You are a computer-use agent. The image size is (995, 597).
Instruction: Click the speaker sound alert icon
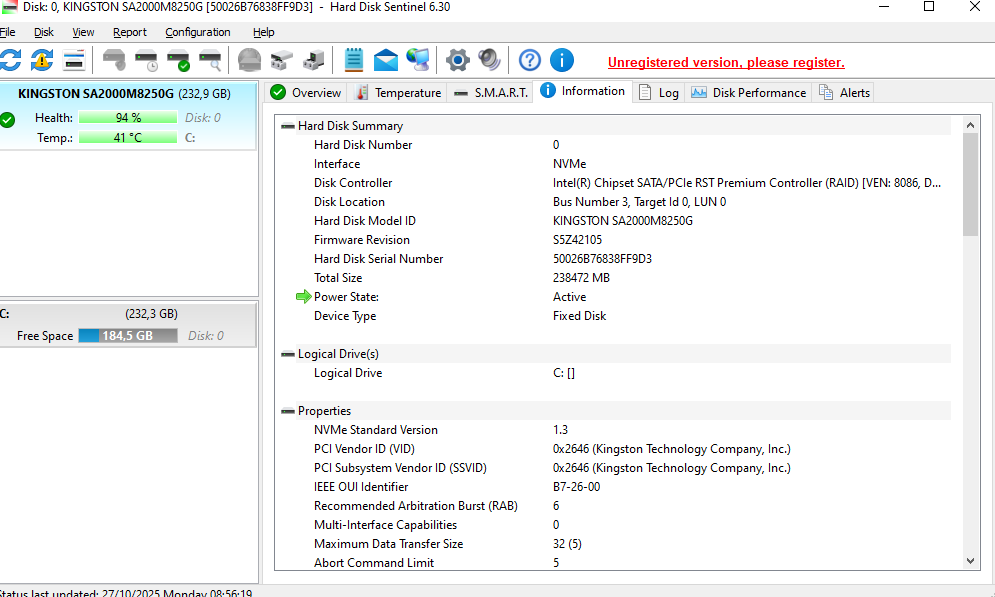489,60
